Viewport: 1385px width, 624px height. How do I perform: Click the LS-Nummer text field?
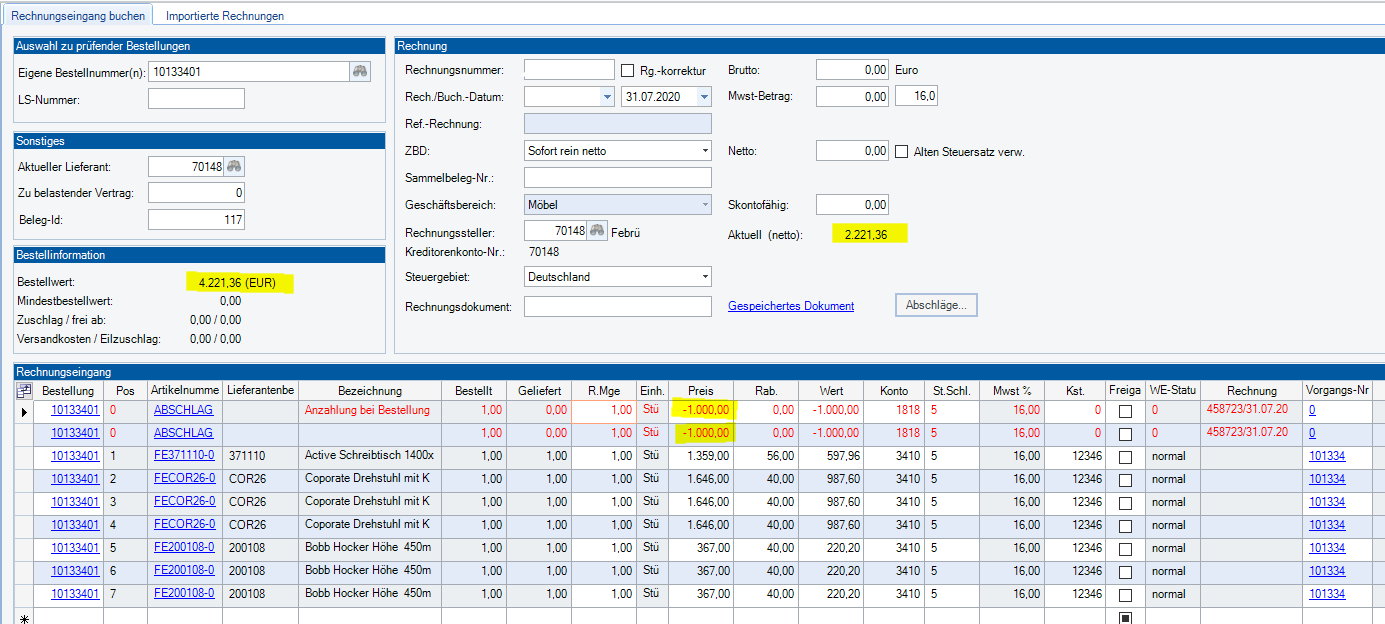coord(196,98)
